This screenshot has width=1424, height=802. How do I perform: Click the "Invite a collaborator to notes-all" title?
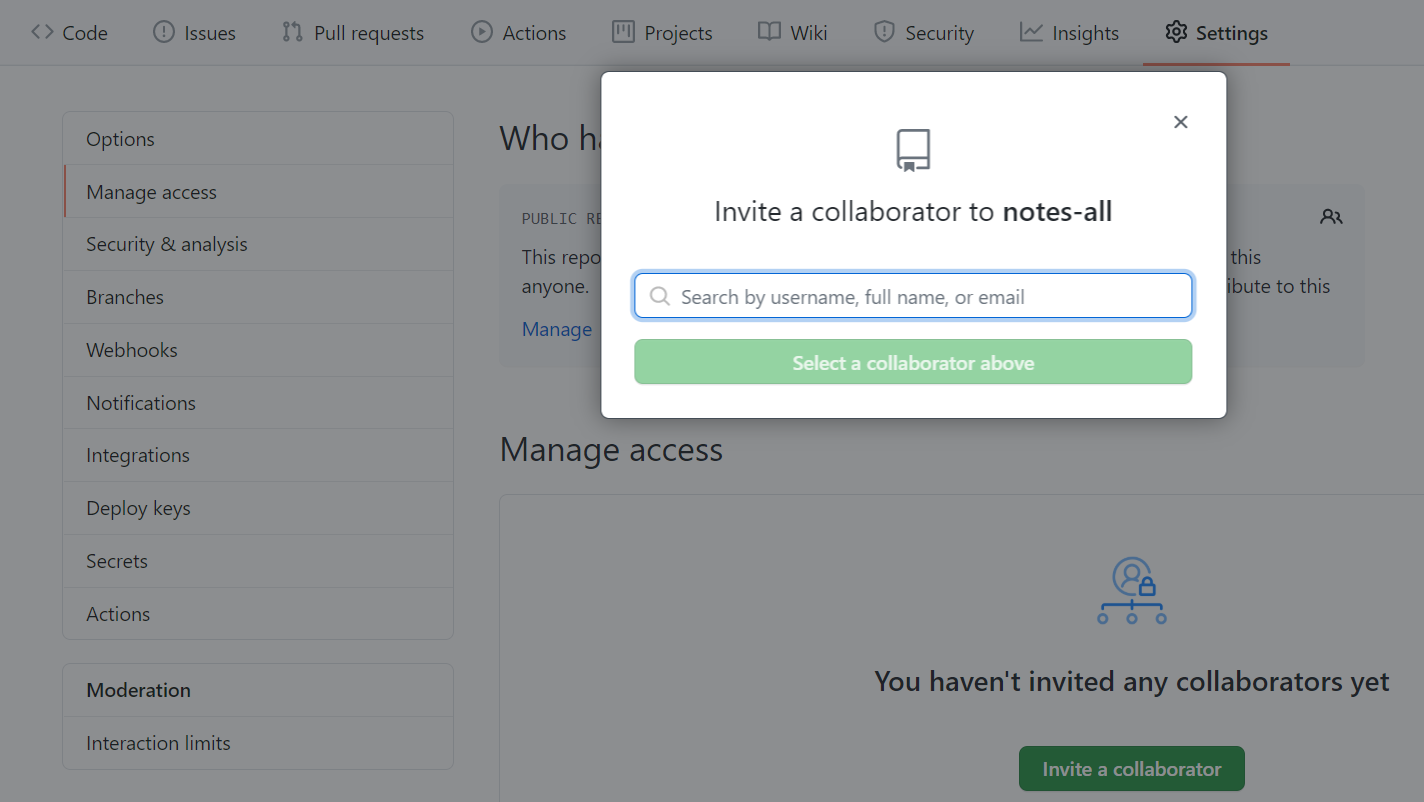(x=913, y=212)
